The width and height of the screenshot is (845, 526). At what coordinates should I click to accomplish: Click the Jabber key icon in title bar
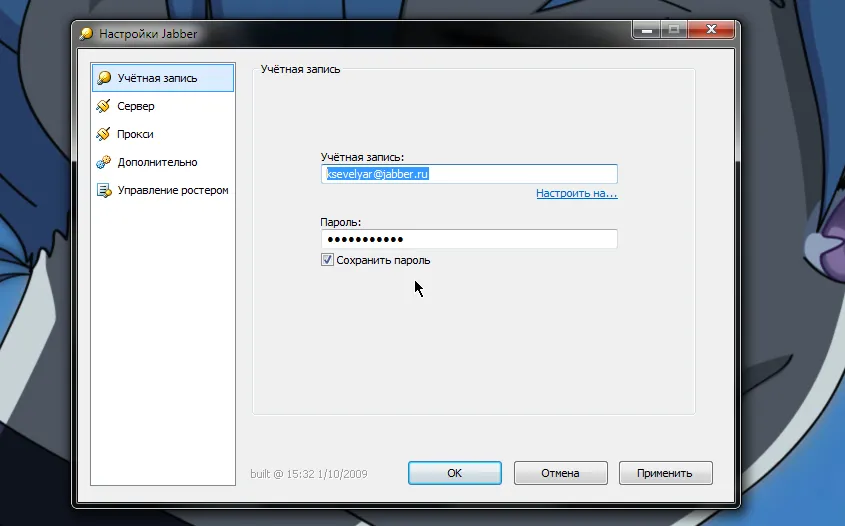[86, 34]
